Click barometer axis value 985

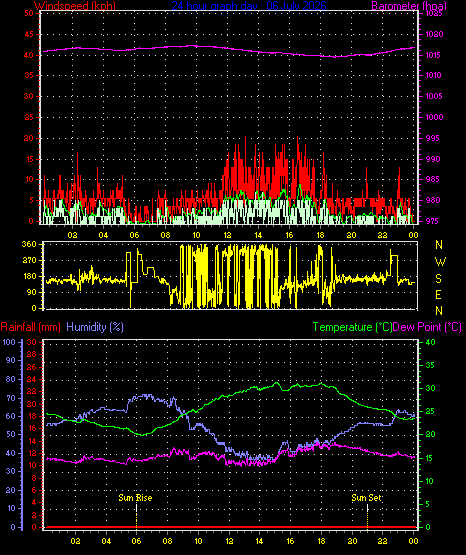(433, 179)
